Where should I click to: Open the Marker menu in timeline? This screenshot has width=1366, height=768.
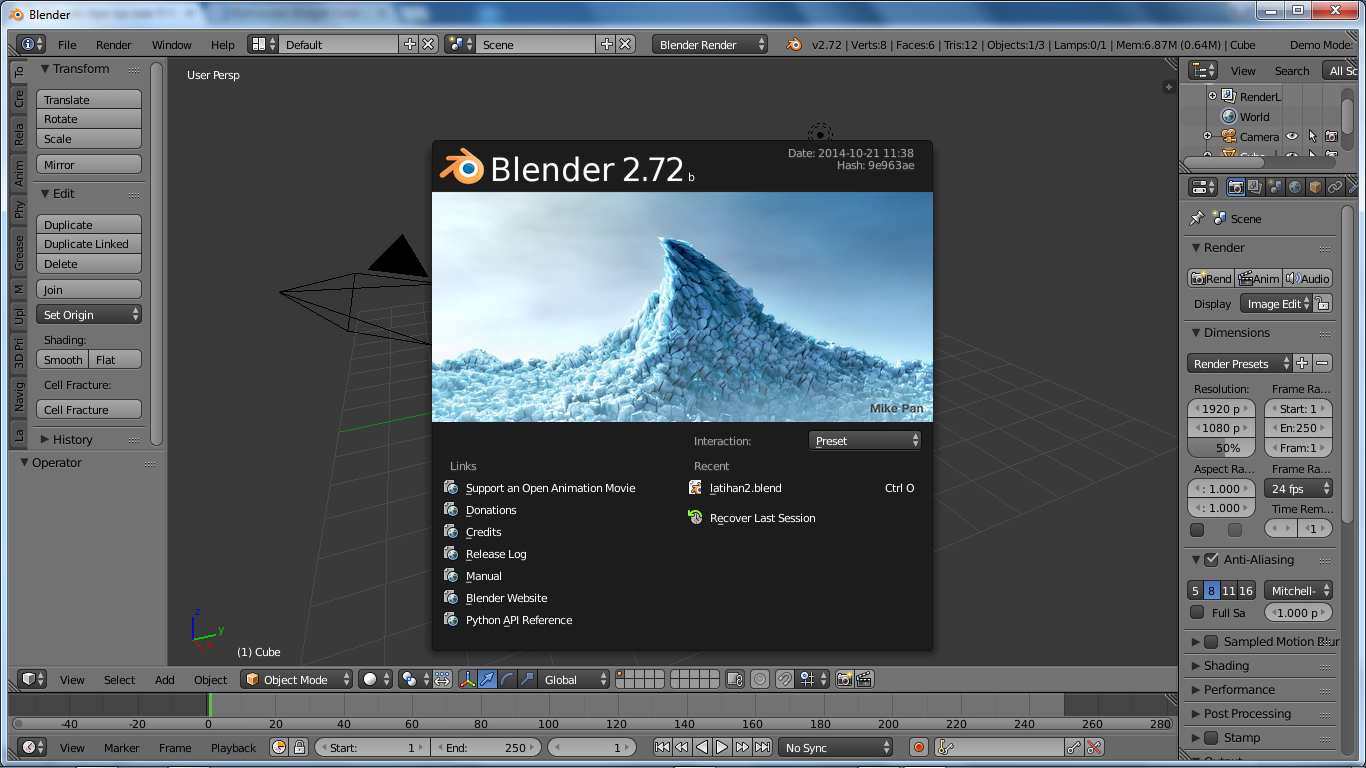point(122,748)
